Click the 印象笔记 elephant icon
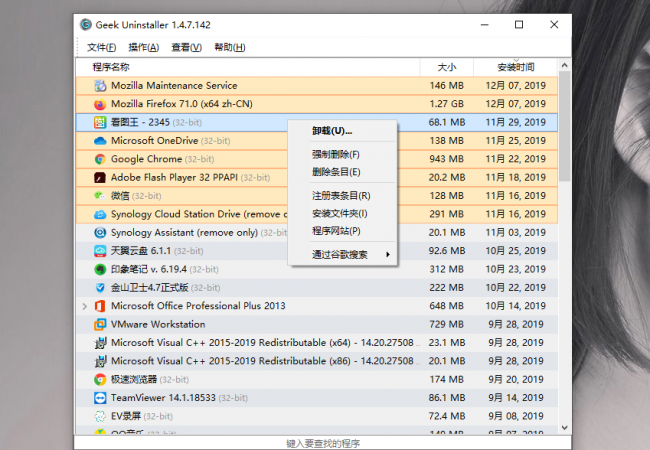Screen dimensions: 650x450 (x=100, y=269)
